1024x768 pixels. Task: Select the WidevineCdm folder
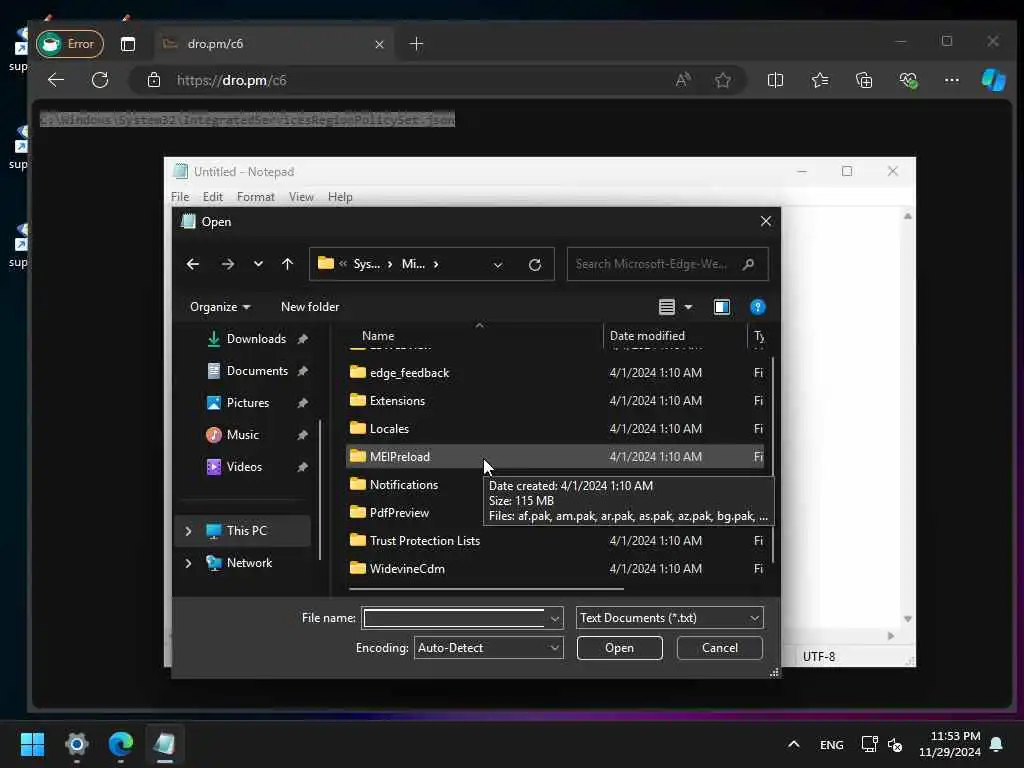tap(555, 569)
